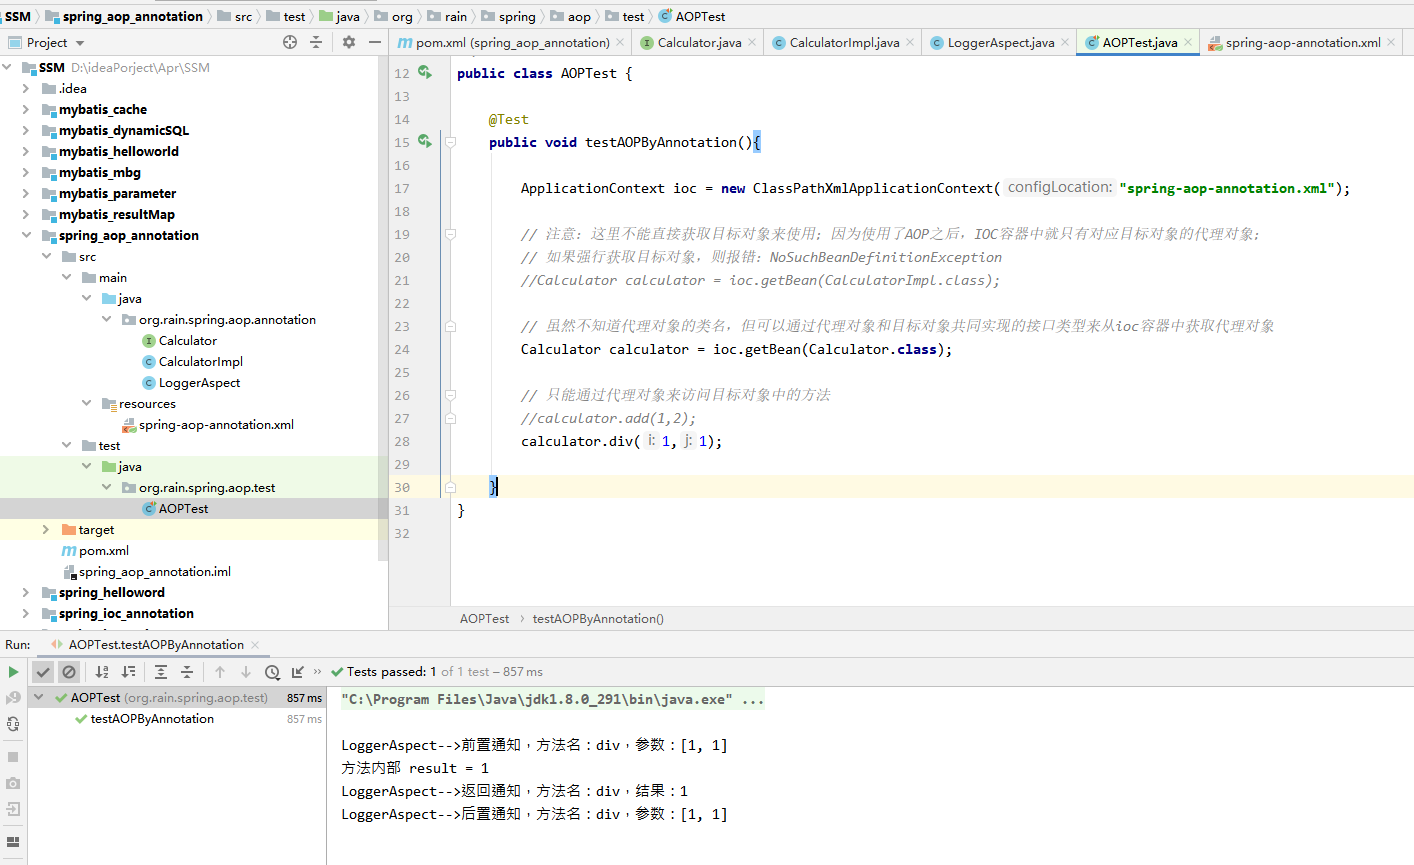Open the Run panel layout icon
This screenshot has width=1414, height=865.
pyautogui.click(x=13, y=842)
